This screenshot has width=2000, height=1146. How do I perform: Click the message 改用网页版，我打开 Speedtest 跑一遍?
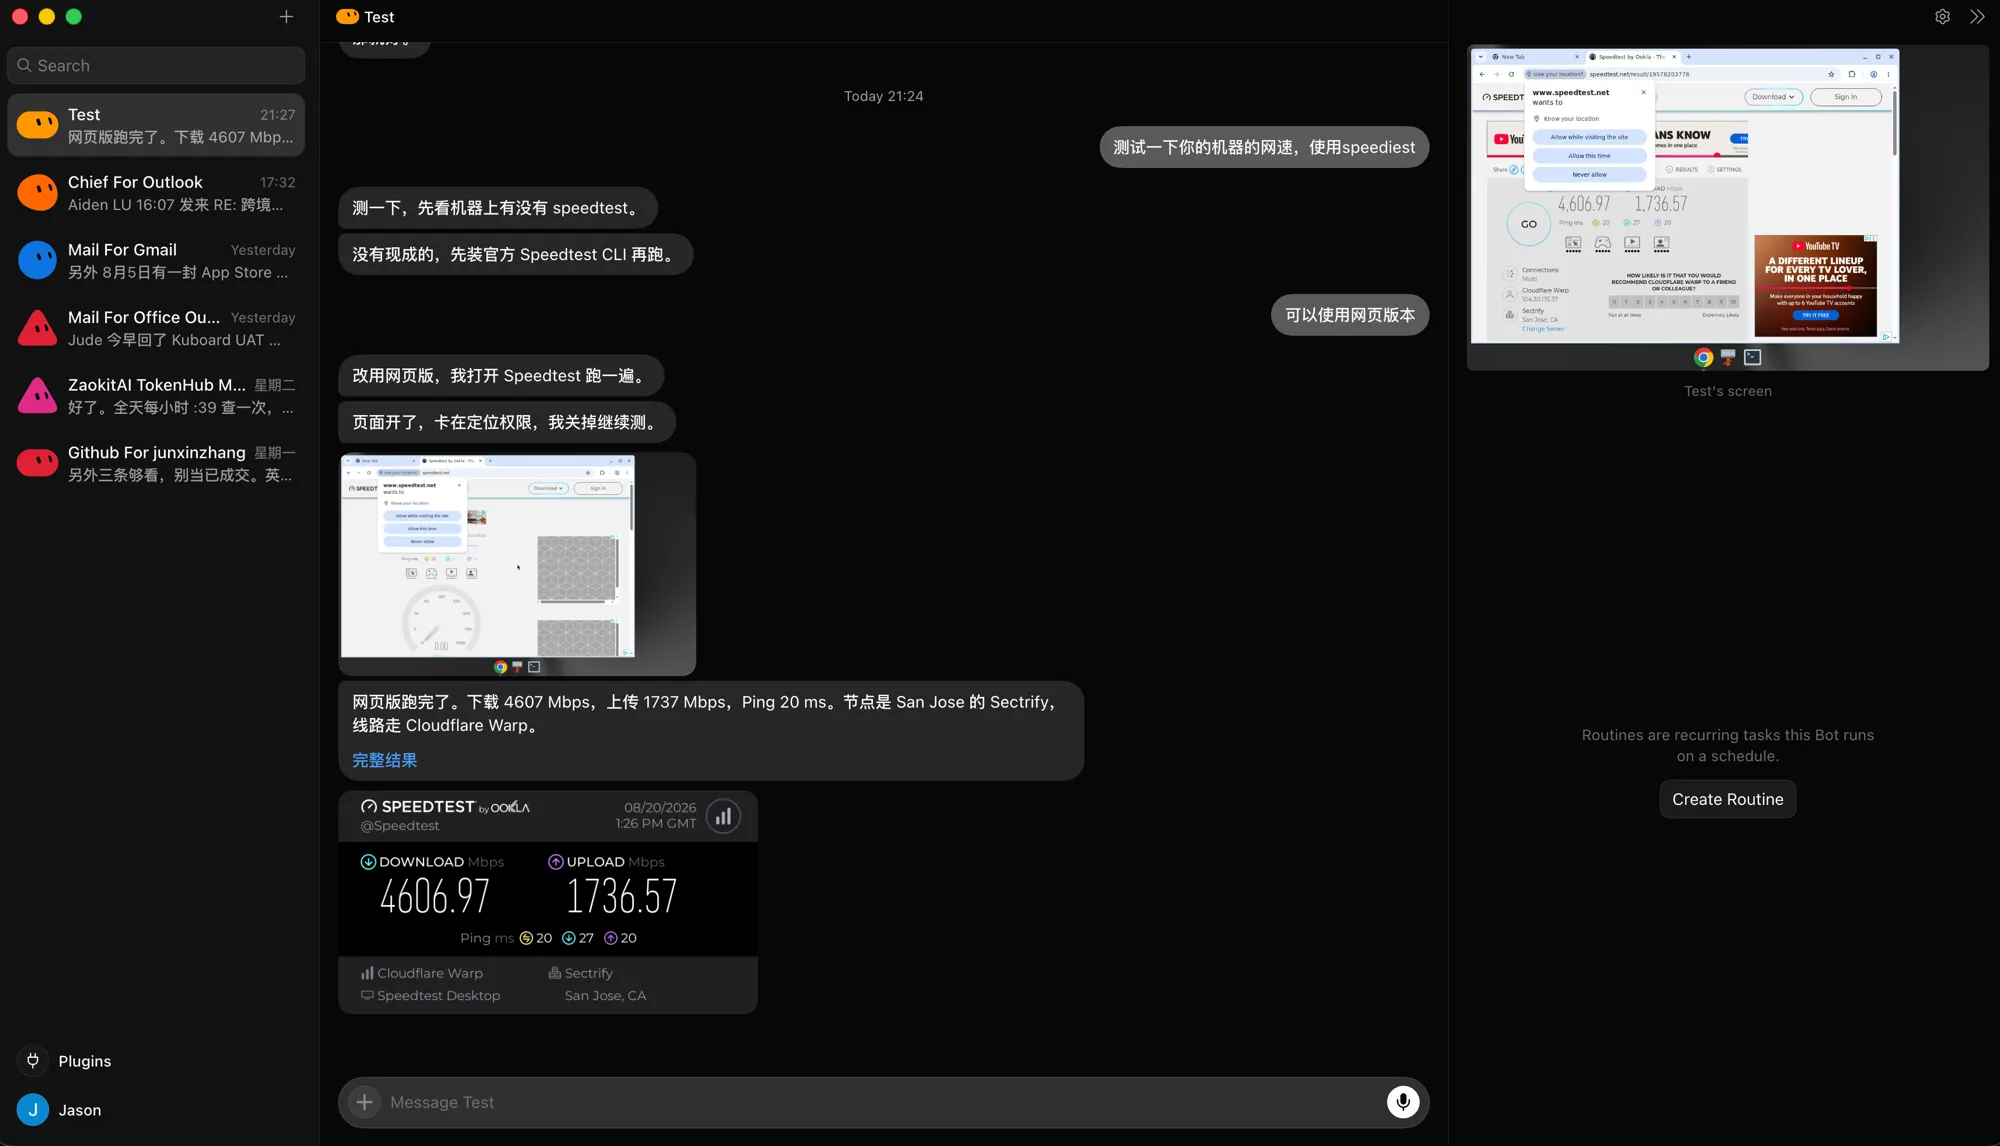(501, 376)
